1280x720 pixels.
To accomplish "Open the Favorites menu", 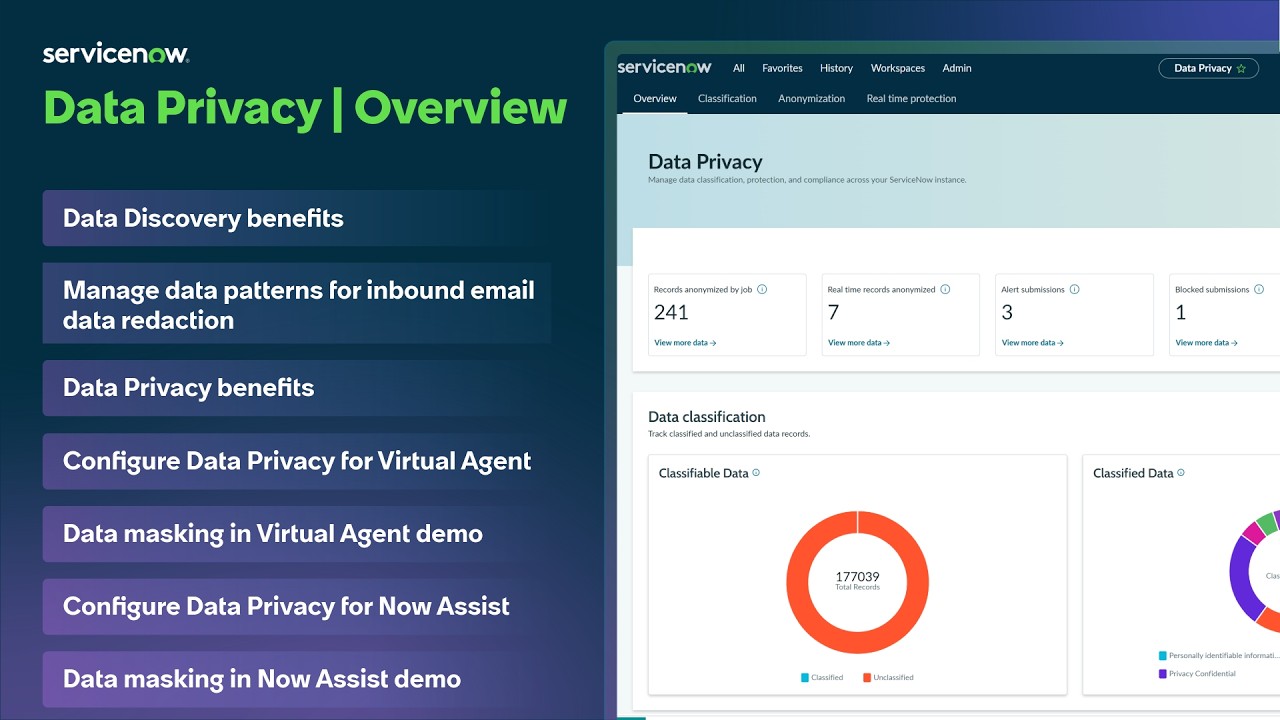I will pyautogui.click(x=782, y=68).
